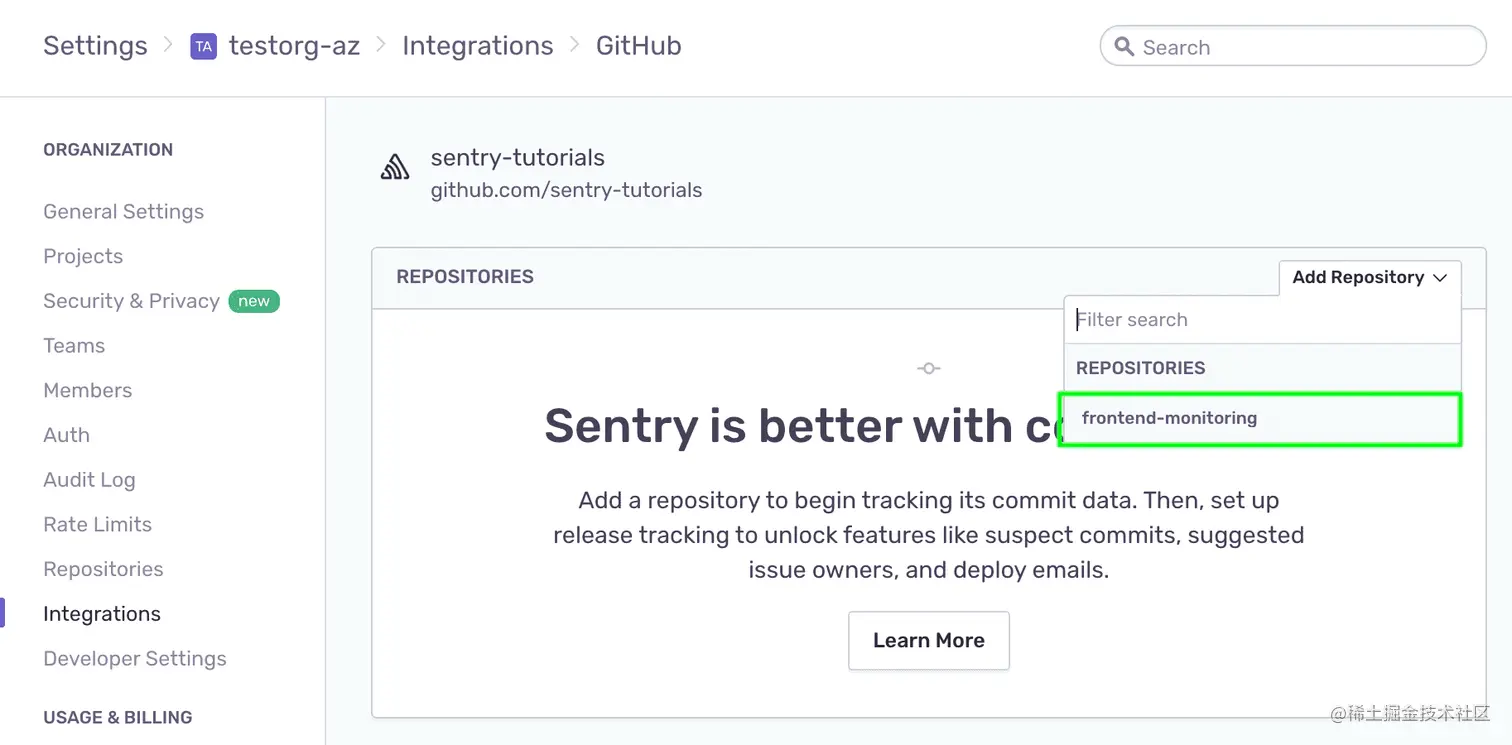Navigate to Integrations via breadcrumb
The image size is (1512, 745).
pyautogui.click(x=477, y=46)
